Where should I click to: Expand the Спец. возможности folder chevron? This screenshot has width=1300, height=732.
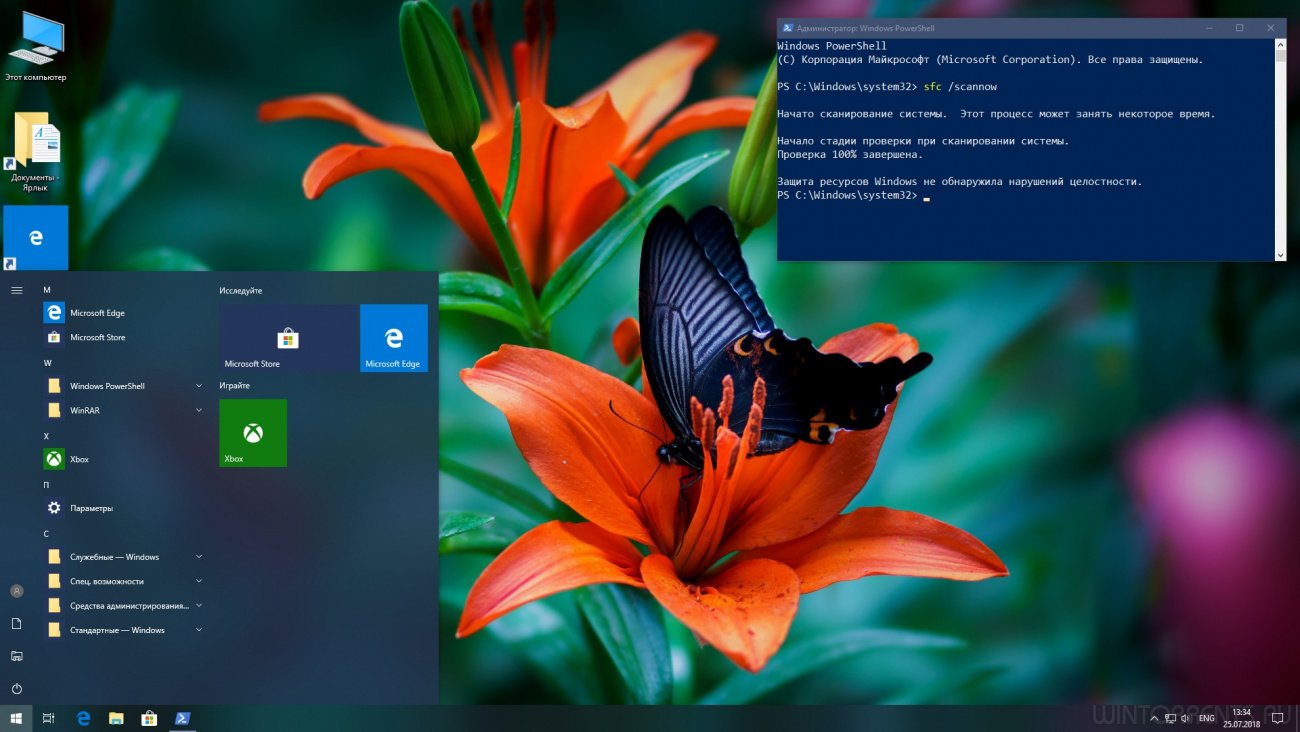199,581
